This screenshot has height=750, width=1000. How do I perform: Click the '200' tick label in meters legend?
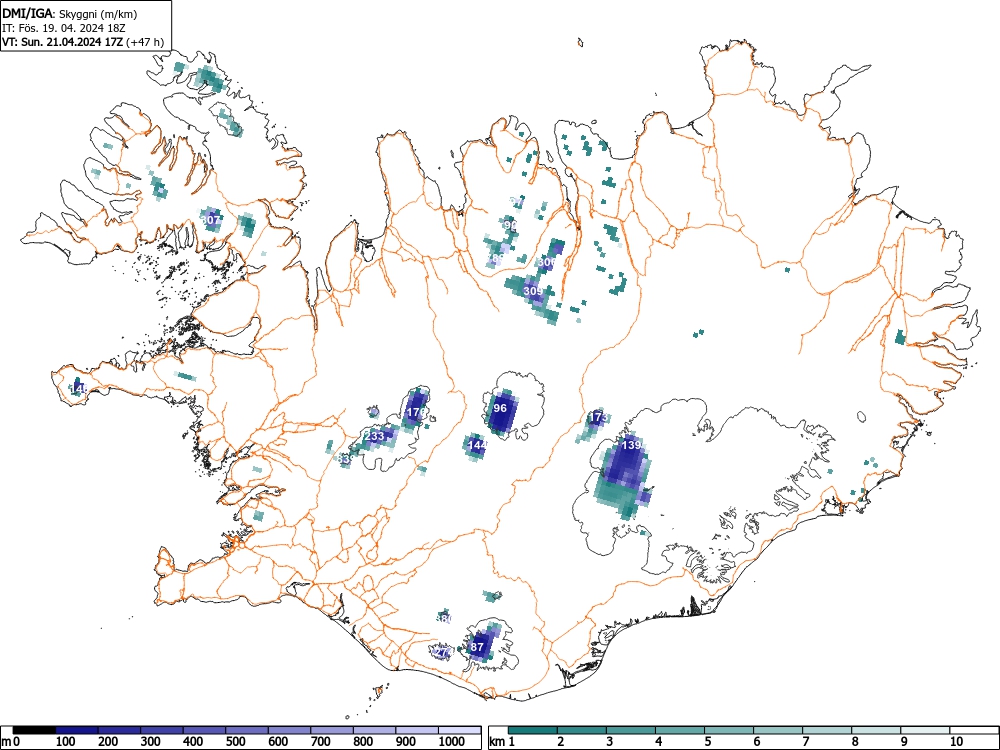pos(108,742)
